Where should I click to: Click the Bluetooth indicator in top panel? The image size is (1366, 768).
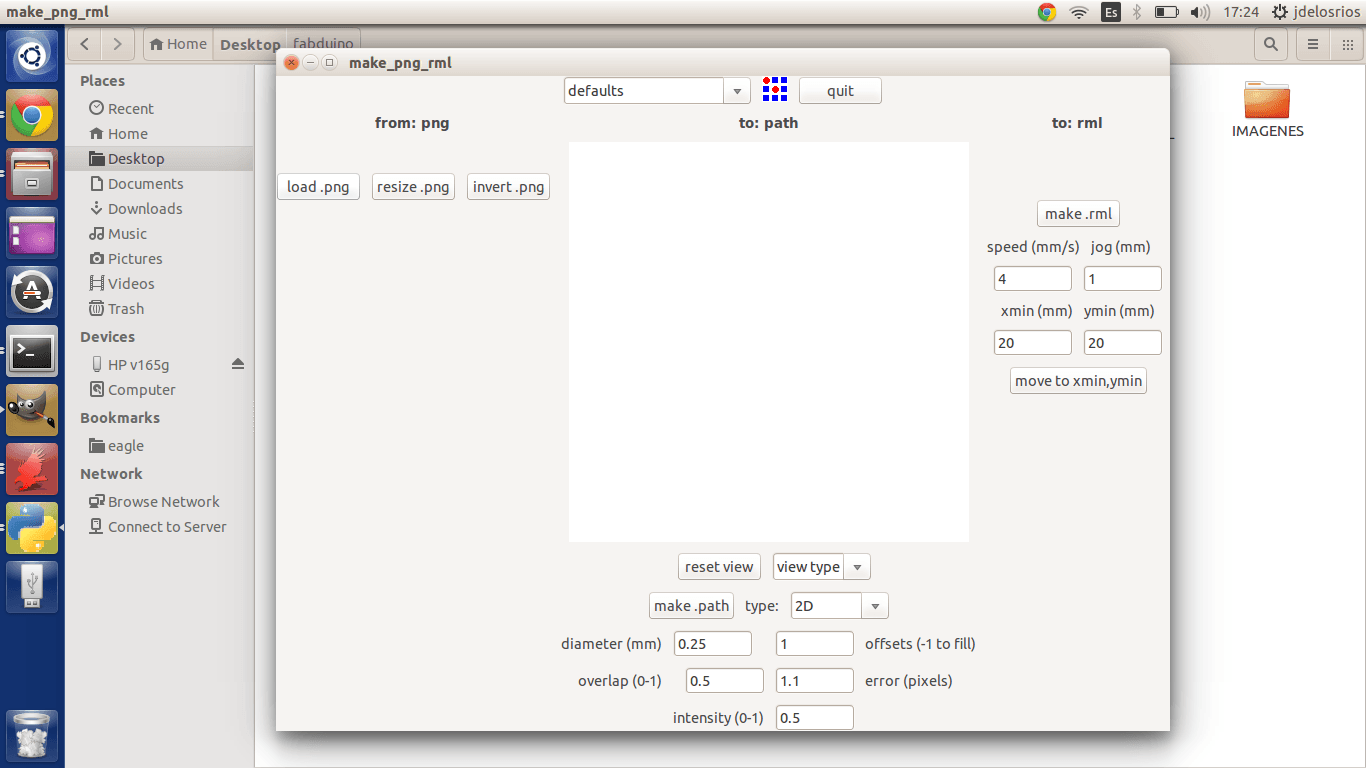point(1137,12)
